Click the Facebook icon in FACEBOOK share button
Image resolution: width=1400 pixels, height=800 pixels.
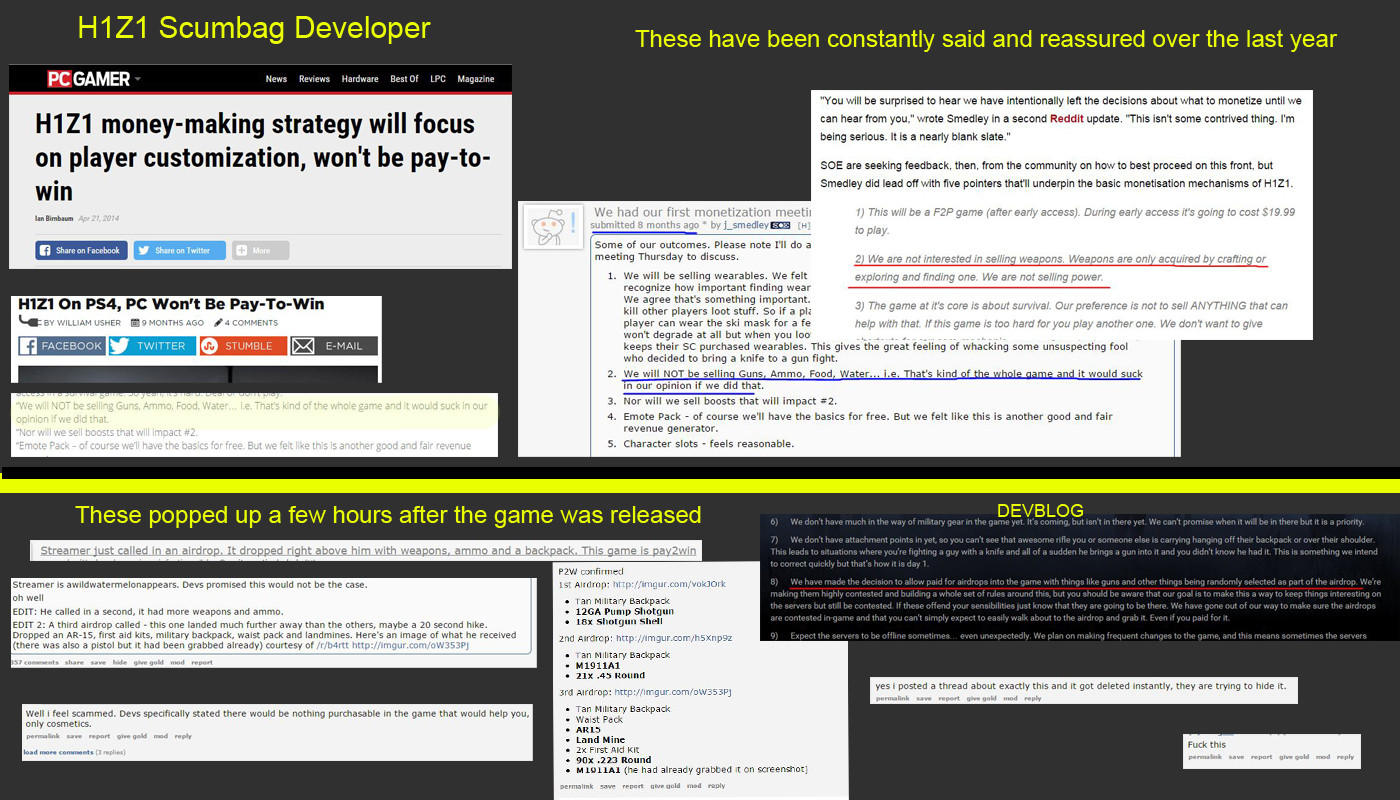coord(29,346)
